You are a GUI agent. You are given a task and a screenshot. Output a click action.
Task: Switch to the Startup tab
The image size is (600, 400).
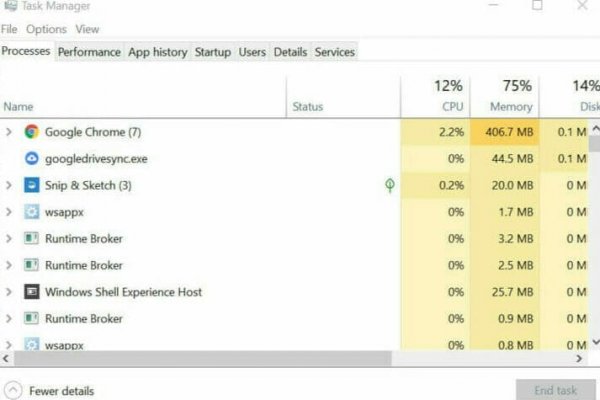click(x=212, y=52)
